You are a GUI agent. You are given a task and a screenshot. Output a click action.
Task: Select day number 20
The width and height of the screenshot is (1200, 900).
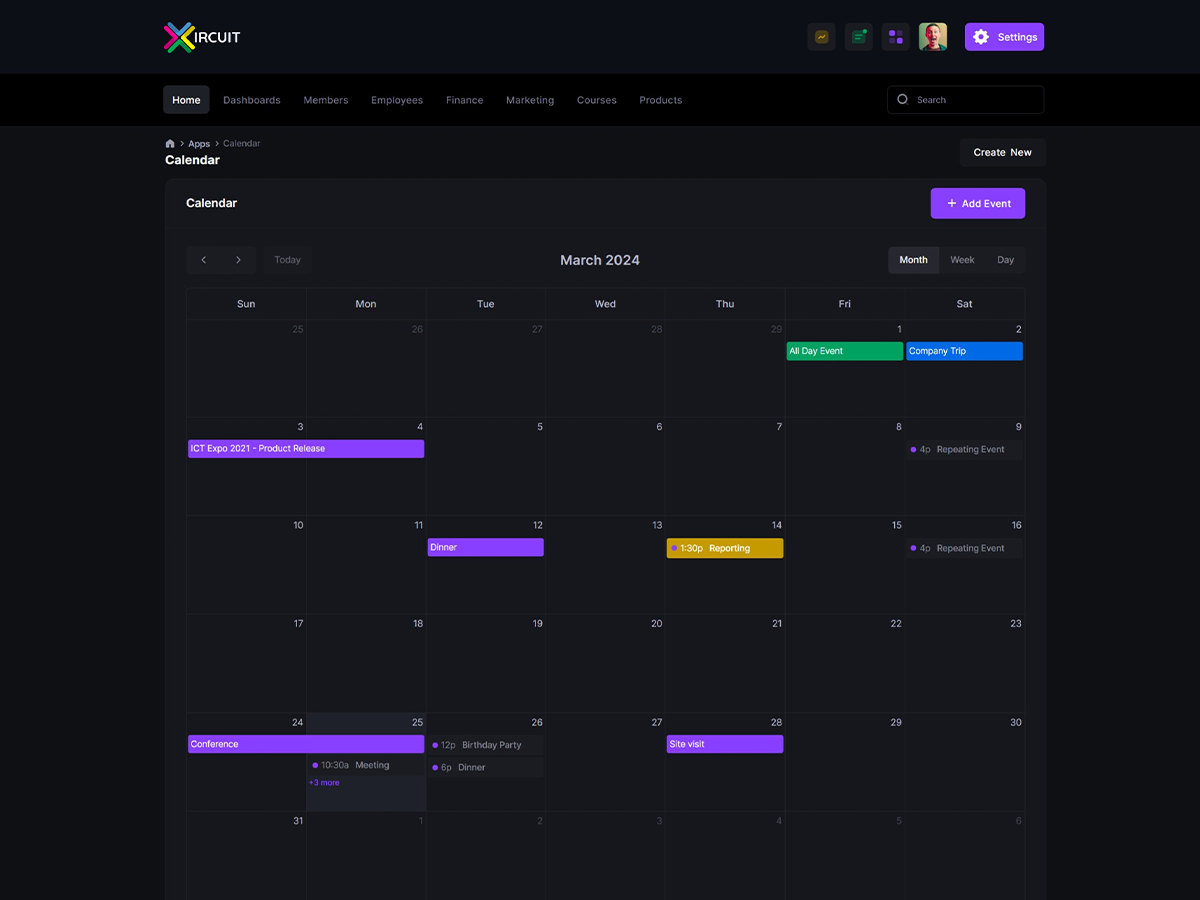656,623
